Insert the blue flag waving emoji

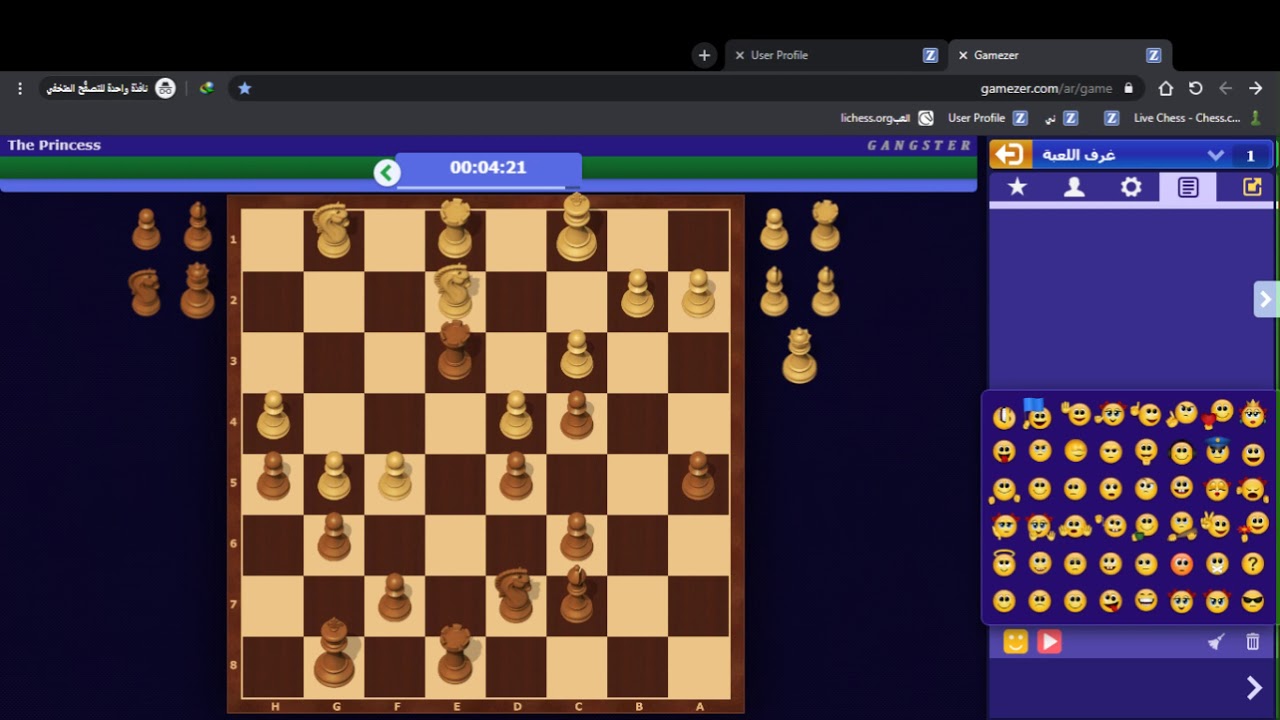[1037, 413]
